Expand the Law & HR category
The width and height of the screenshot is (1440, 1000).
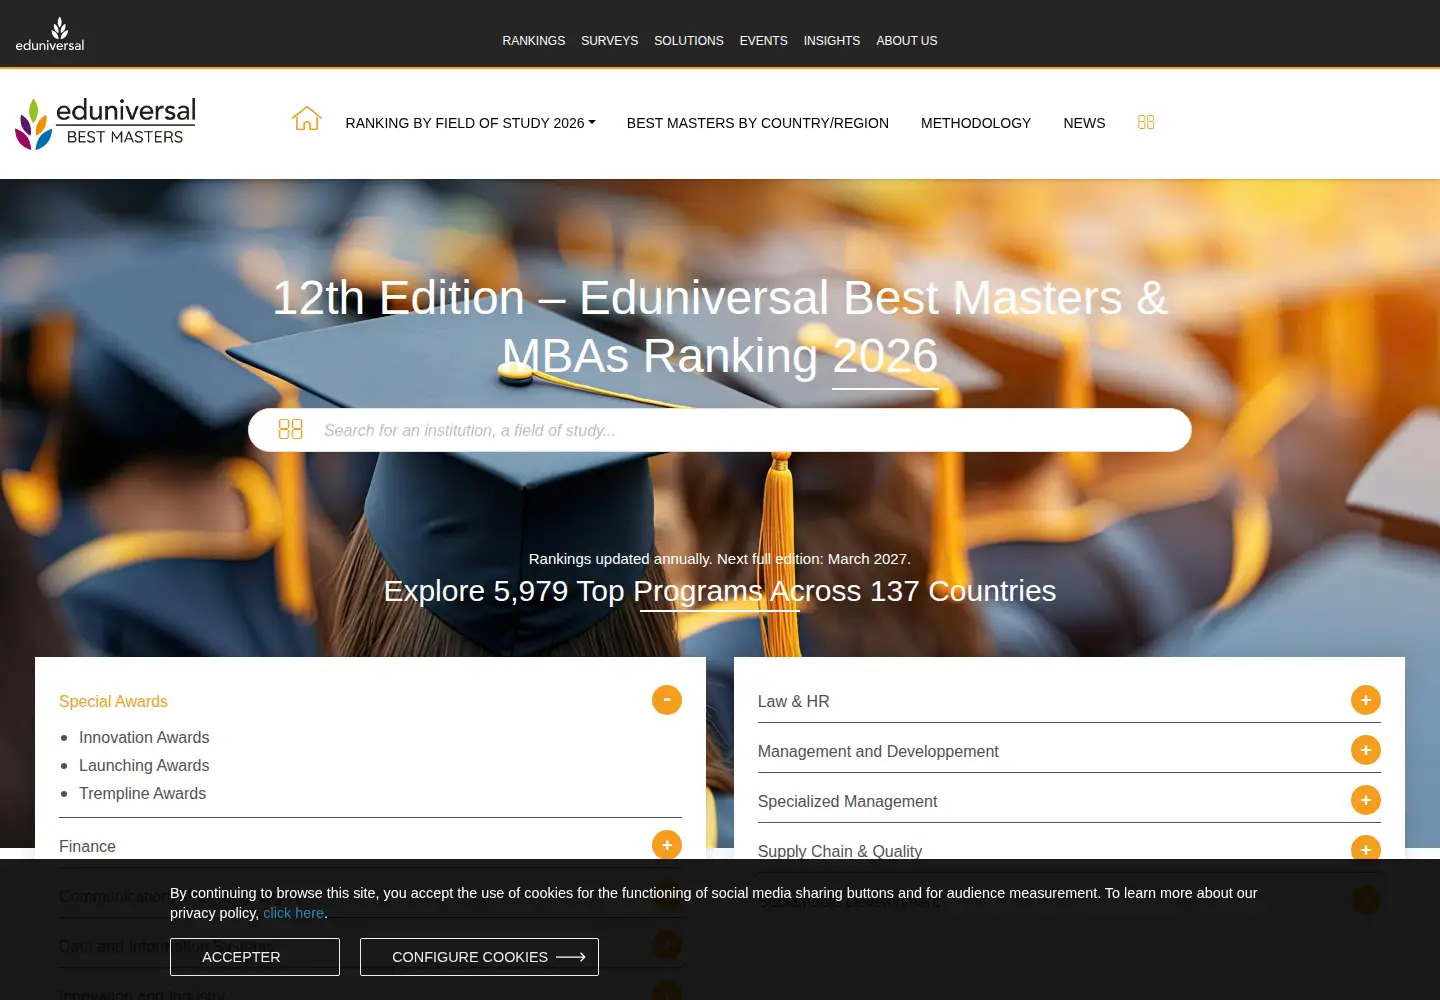pyautogui.click(x=1366, y=700)
